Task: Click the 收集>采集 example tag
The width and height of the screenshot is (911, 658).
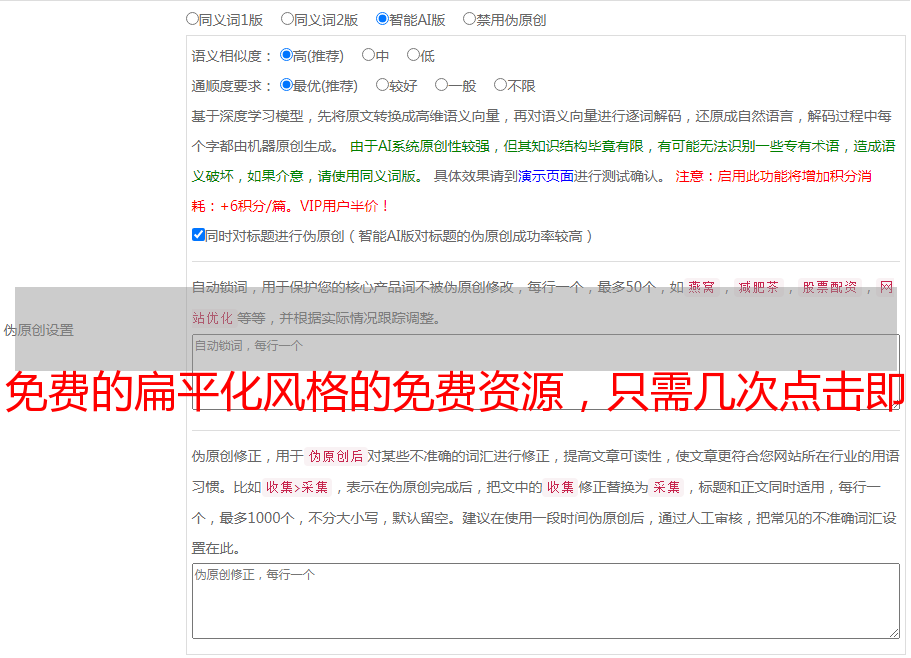Action: [297, 488]
